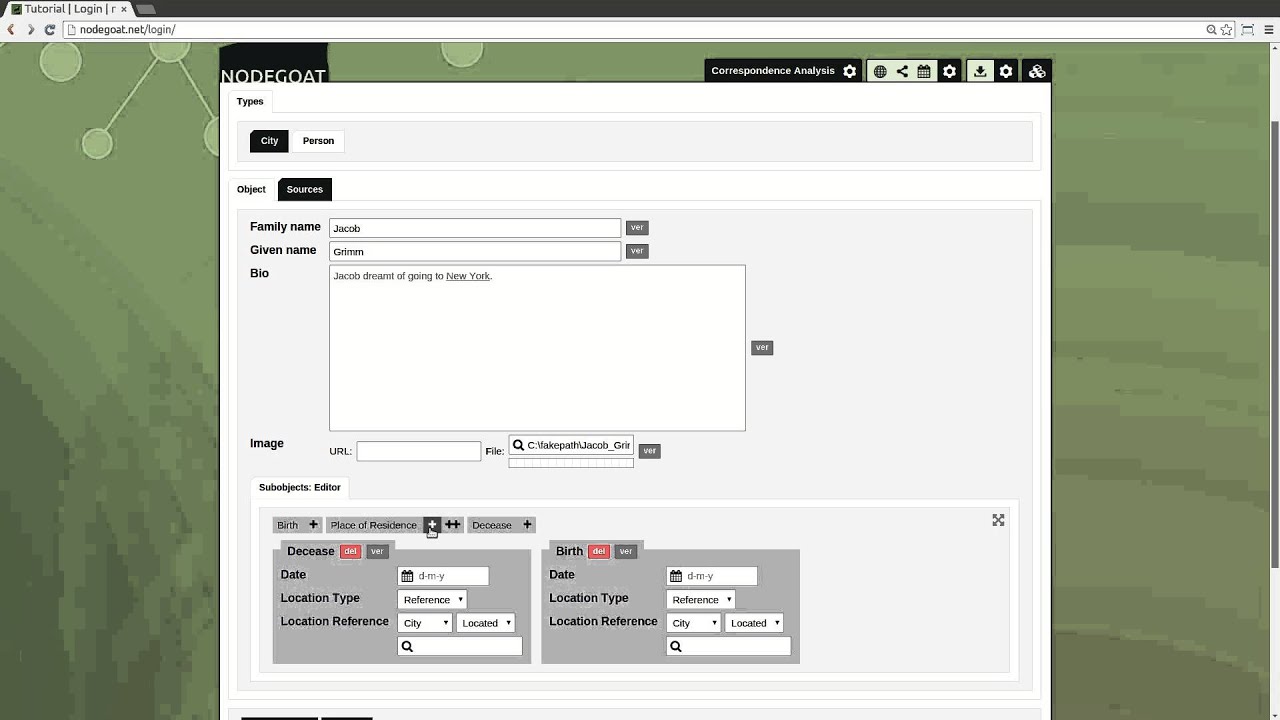
Task: Open export settings gear icon
Action: pos(1006,71)
